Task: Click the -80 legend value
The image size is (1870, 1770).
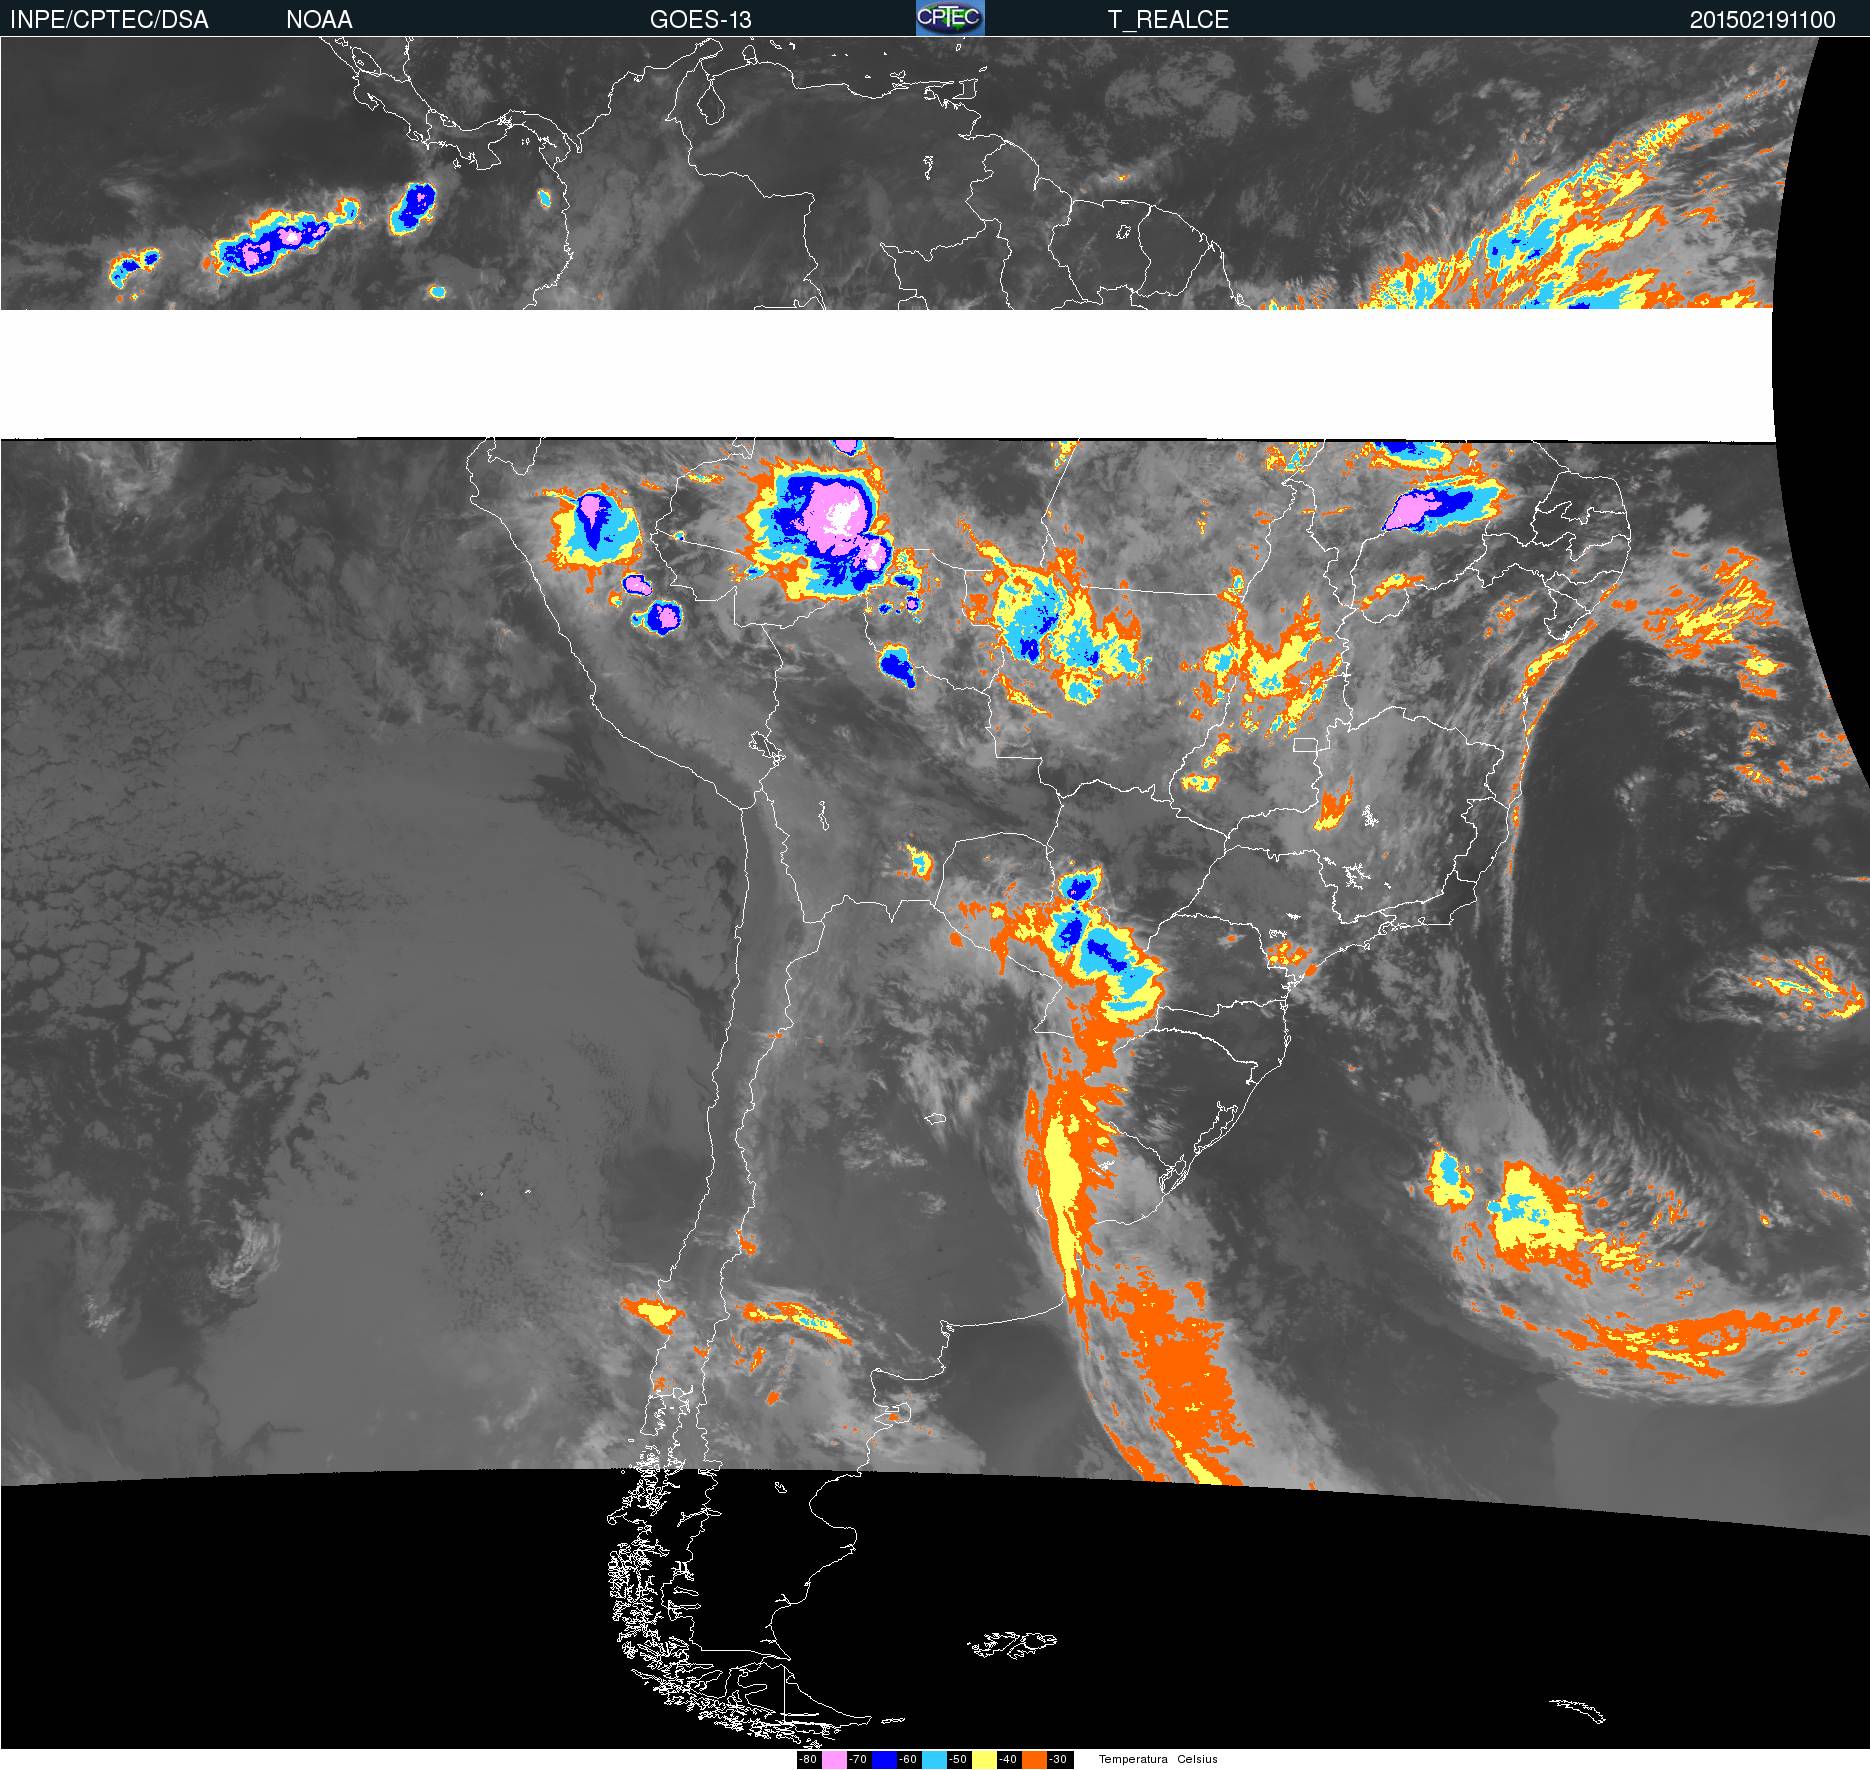Action: [808, 1760]
